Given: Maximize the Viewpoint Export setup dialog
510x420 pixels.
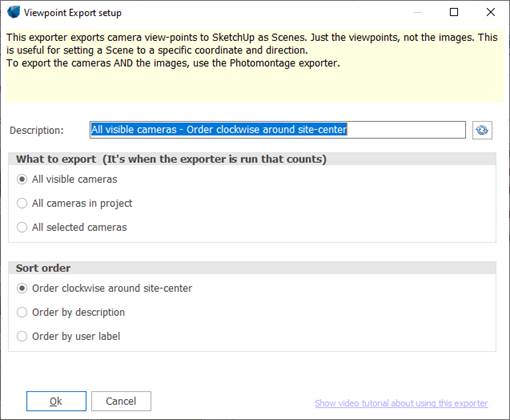Looking at the screenshot, I should 454,12.
